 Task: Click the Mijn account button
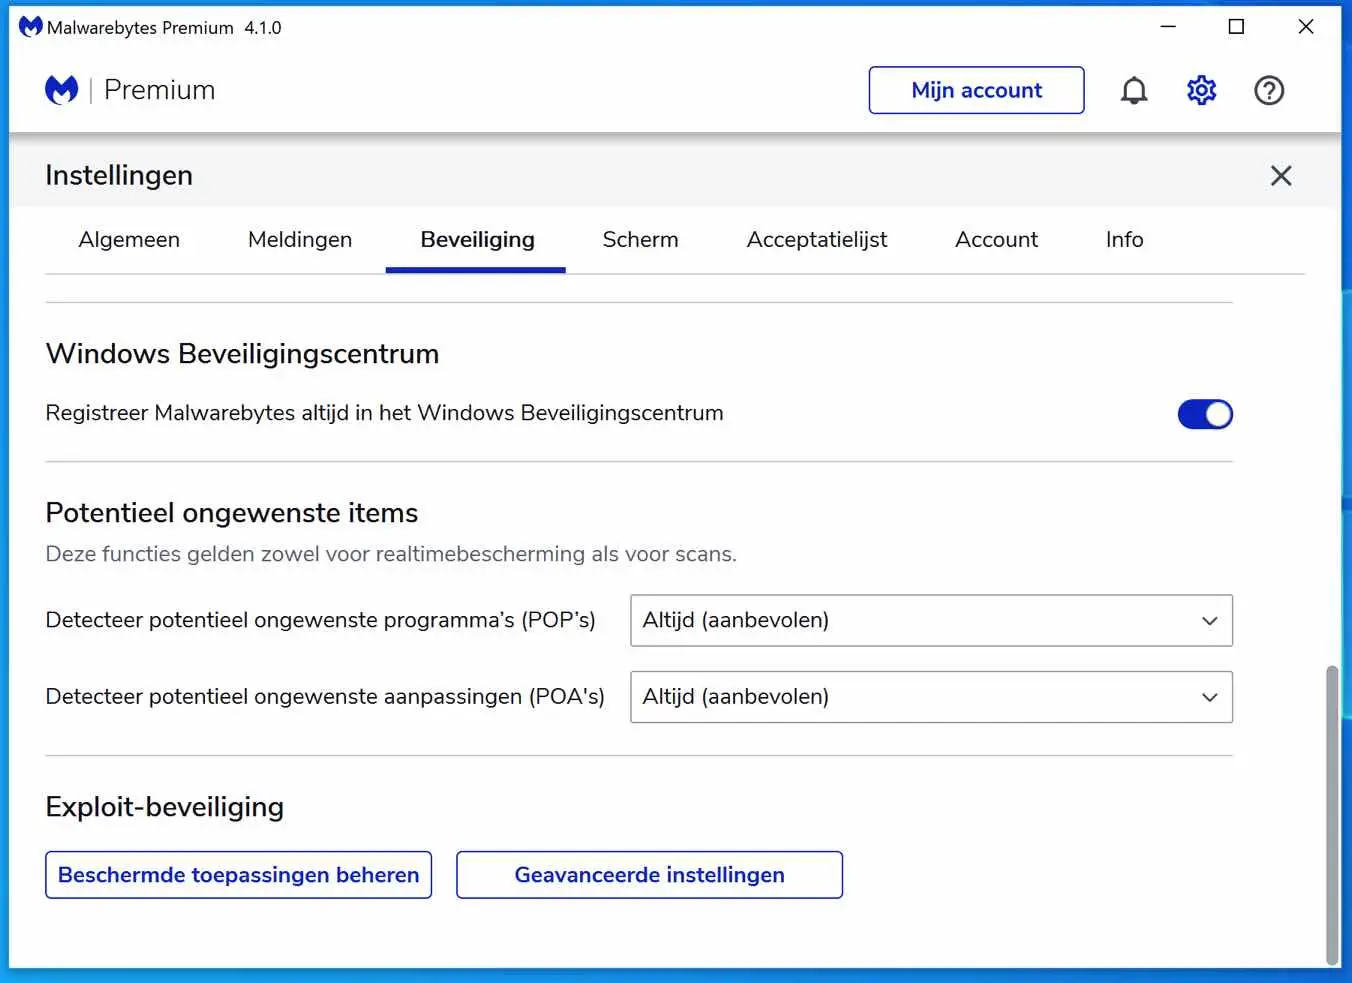pos(976,90)
